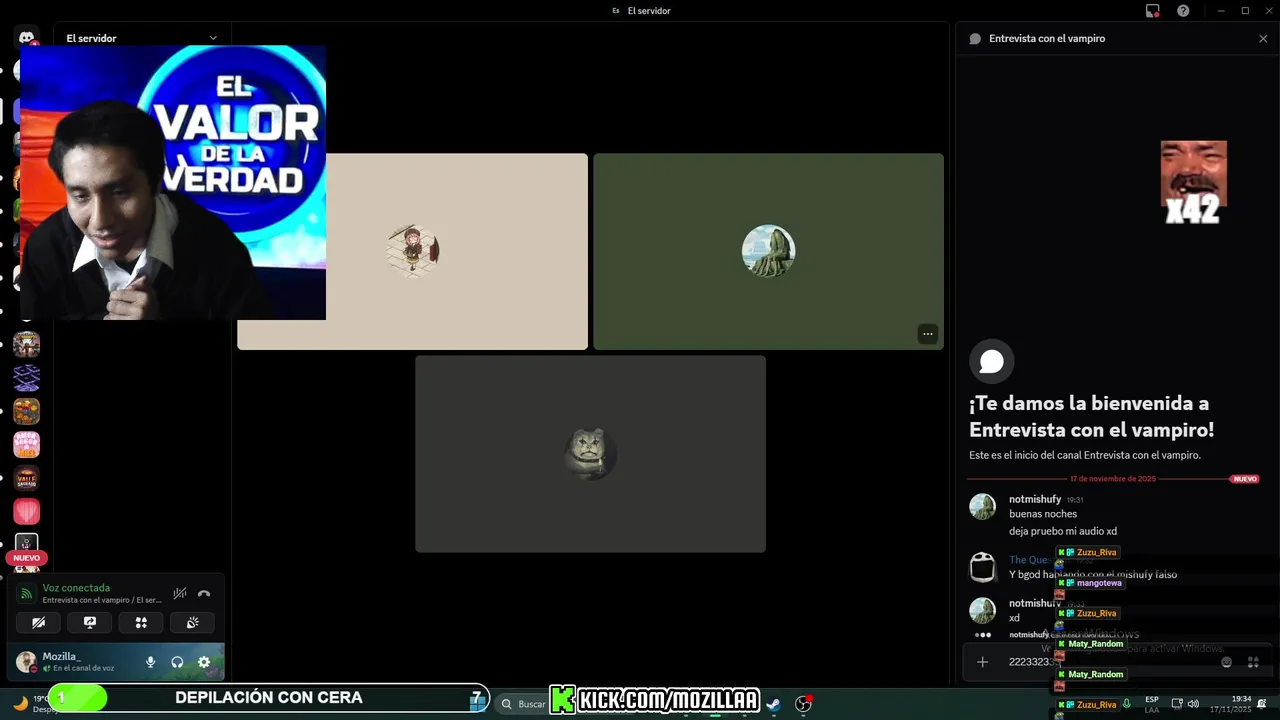The image size is (1280, 720).
Task: Jump to unread servers via NUEVO badge
Action: [x=26, y=558]
